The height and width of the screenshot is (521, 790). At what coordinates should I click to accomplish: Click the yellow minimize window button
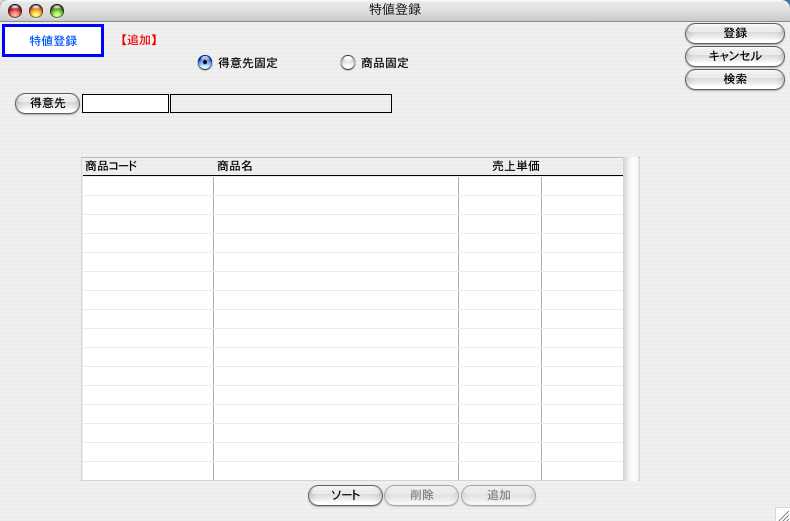pos(36,11)
